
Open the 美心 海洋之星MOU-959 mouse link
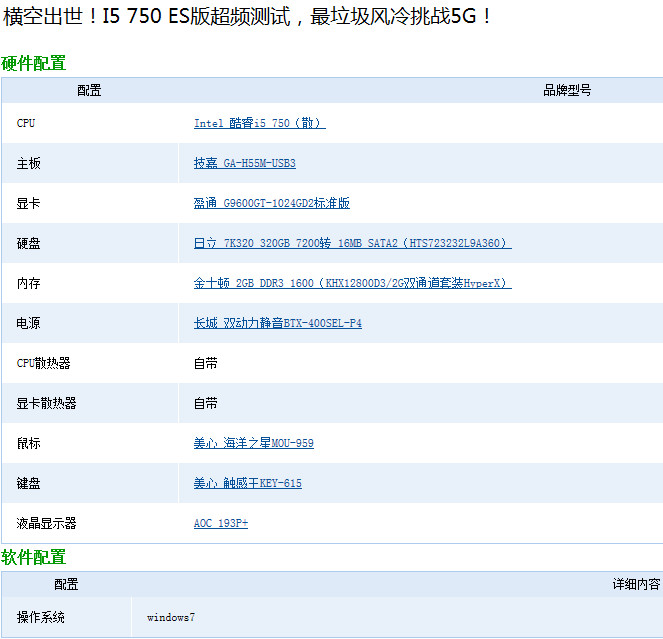click(254, 443)
